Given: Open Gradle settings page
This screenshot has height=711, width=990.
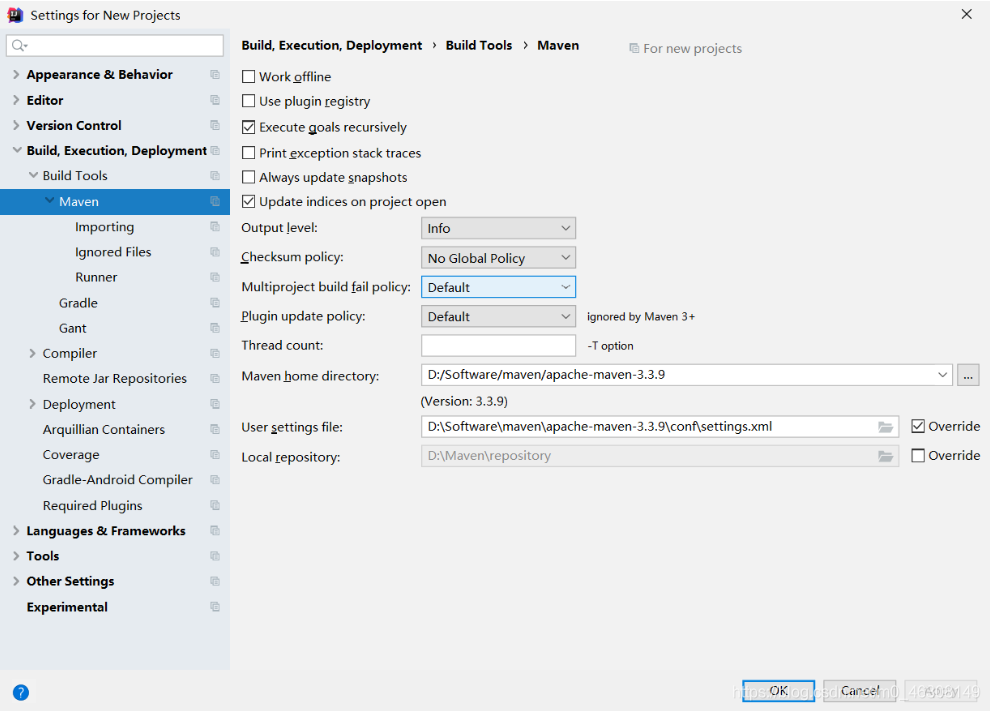Looking at the screenshot, I should (78, 303).
